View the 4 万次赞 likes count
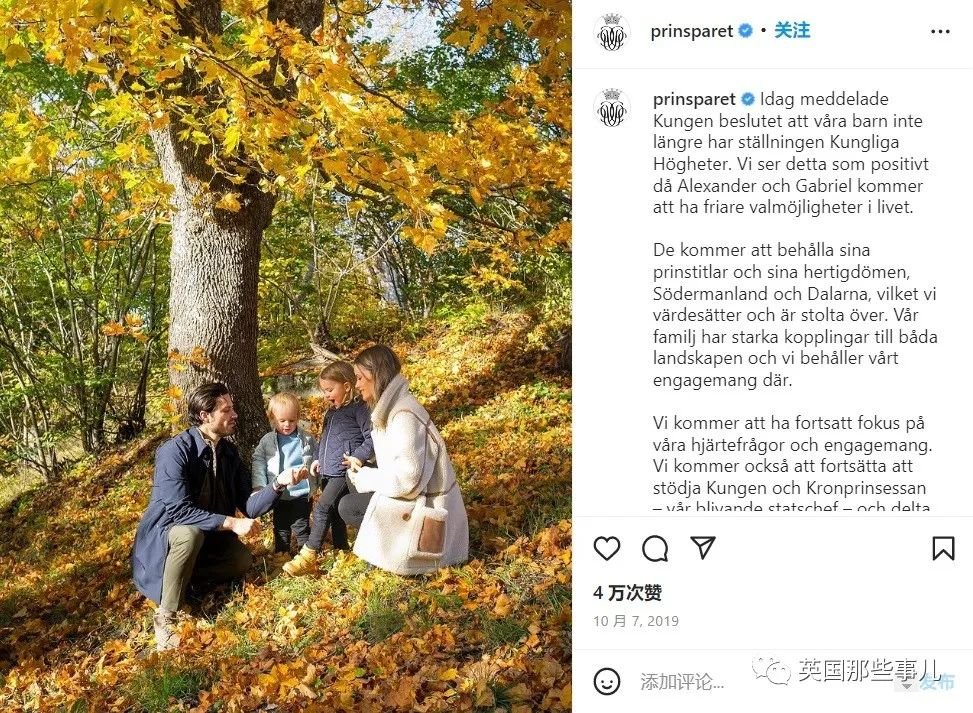The height and width of the screenshot is (713, 973). click(x=627, y=593)
